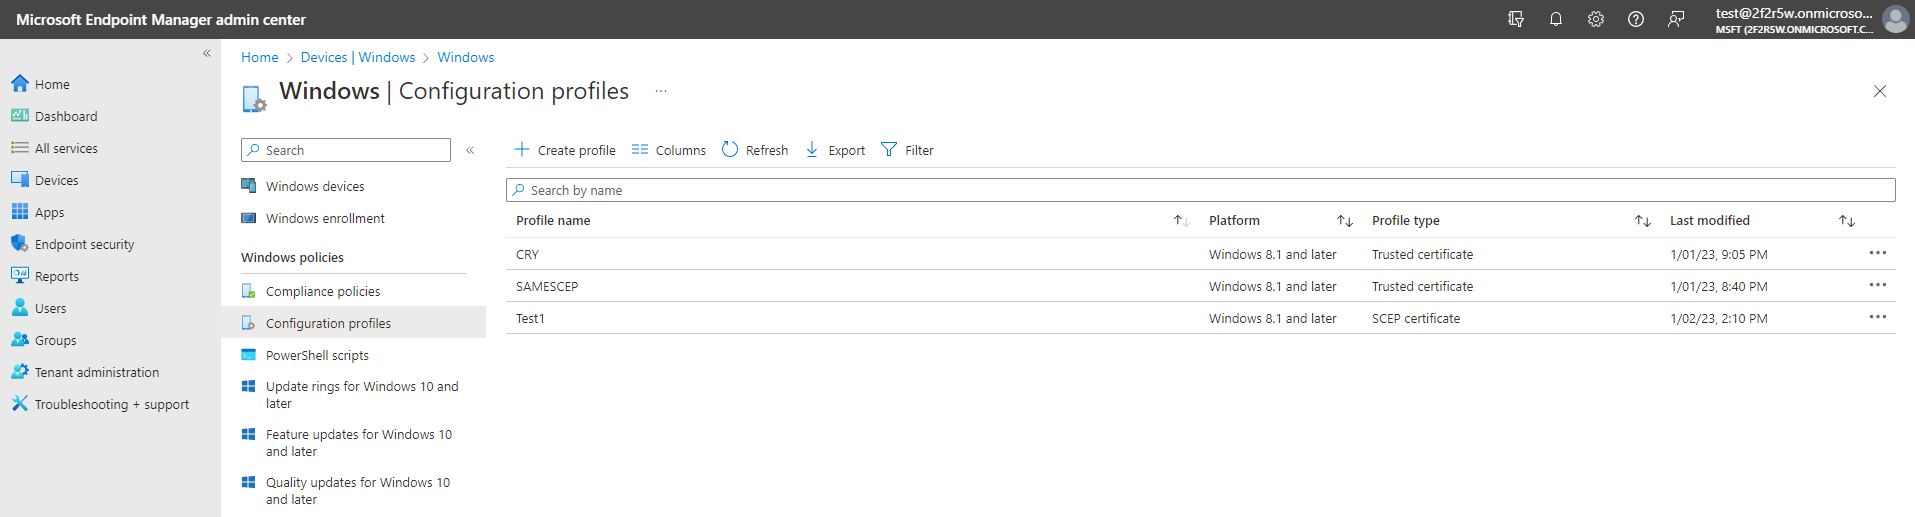This screenshot has height=517, width=1915.
Task: Open the CRY profile
Action: point(527,254)
